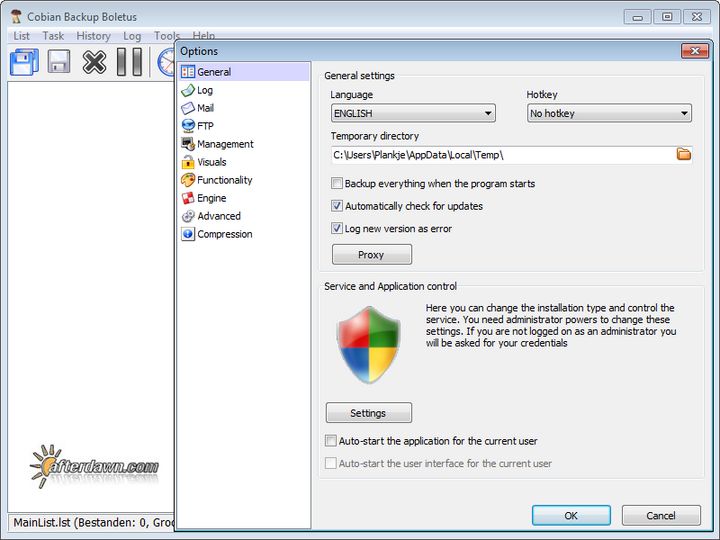Screen dimensions: 720x540
Task: Click the Temporary directory path field
Action: [502, 155]
